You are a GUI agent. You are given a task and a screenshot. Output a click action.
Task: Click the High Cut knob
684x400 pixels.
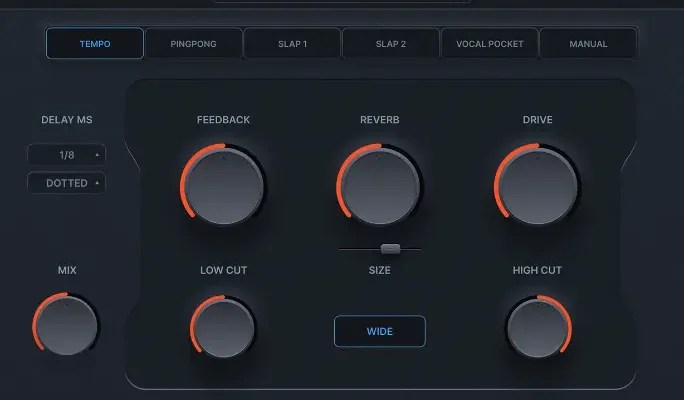point(538,326)
